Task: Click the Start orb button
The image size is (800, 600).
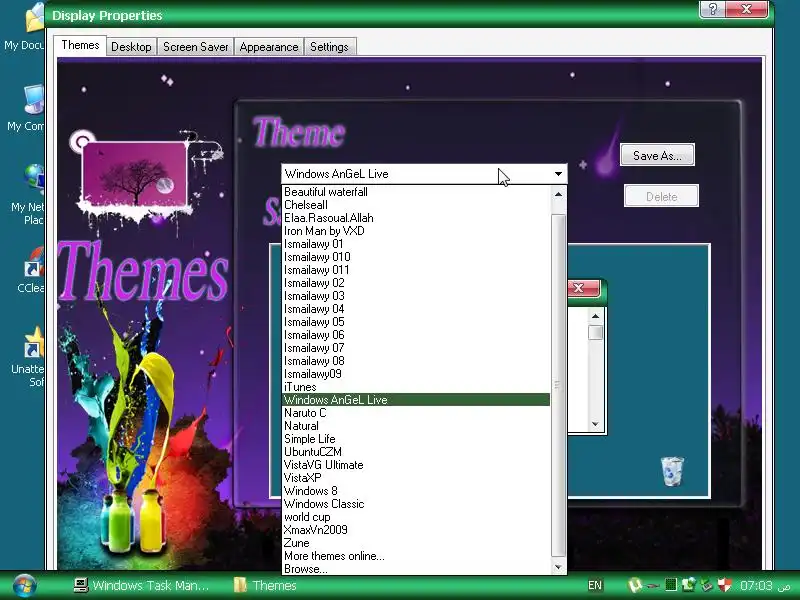Action: (24, 586)
